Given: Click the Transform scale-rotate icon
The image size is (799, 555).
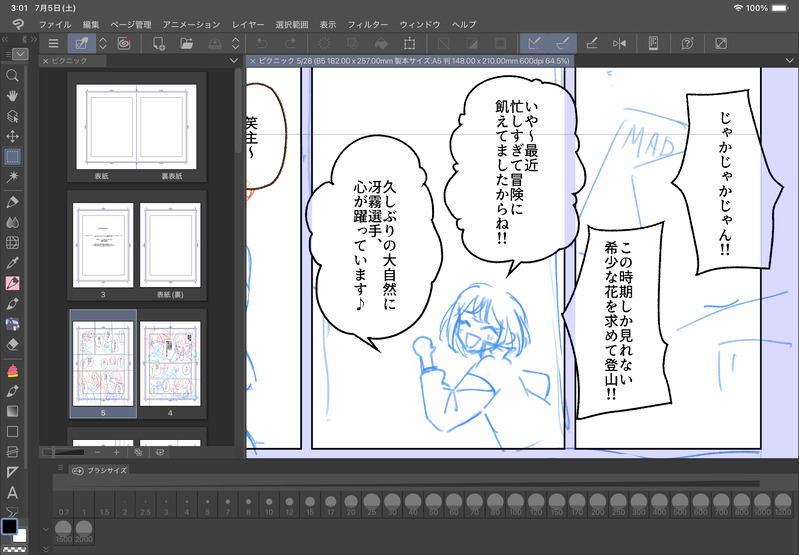Looking at the screenshot, I should point(409,43).
